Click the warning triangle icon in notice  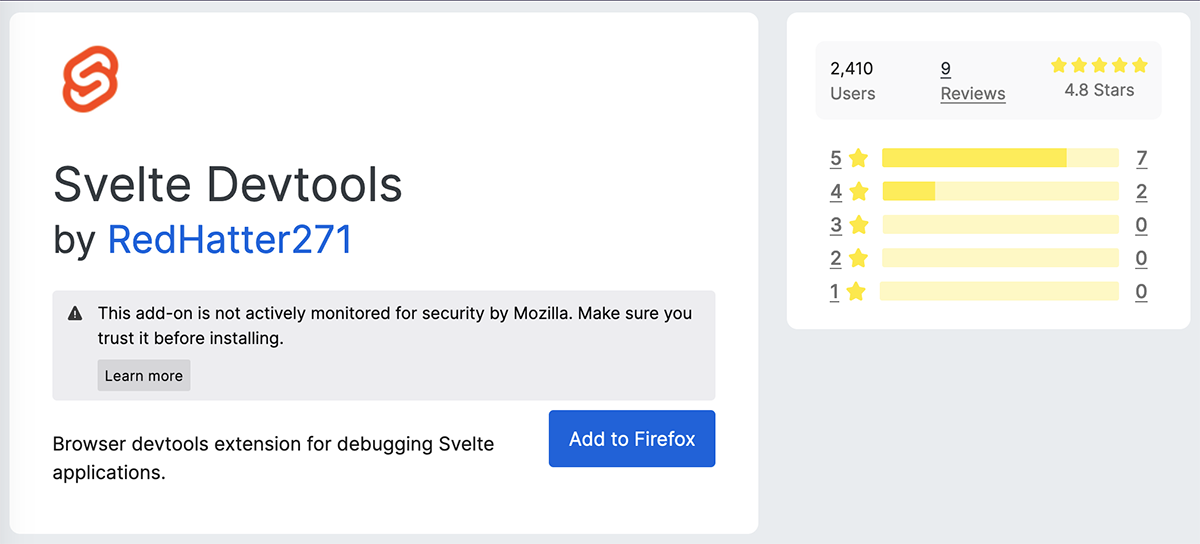(x=75, y=314)
